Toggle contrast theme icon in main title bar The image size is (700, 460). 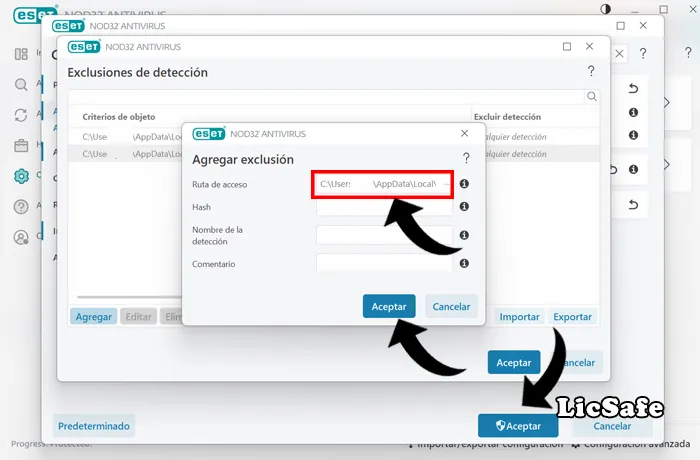[605, 9]
